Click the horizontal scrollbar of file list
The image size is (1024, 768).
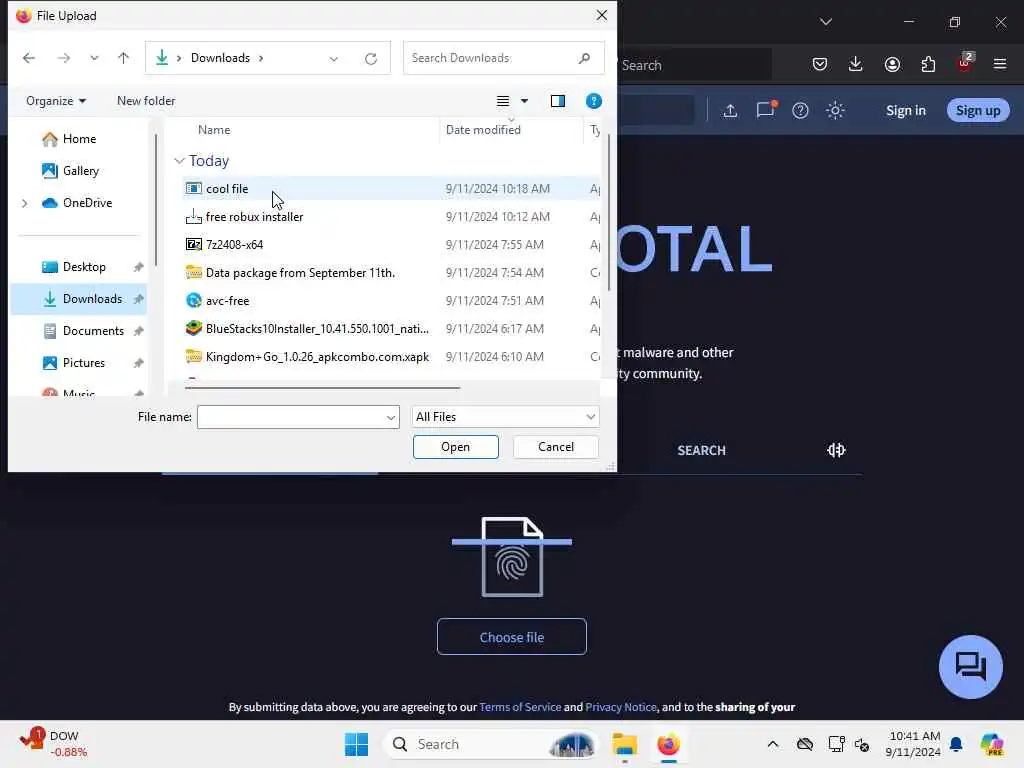click(x=323, y=388)
